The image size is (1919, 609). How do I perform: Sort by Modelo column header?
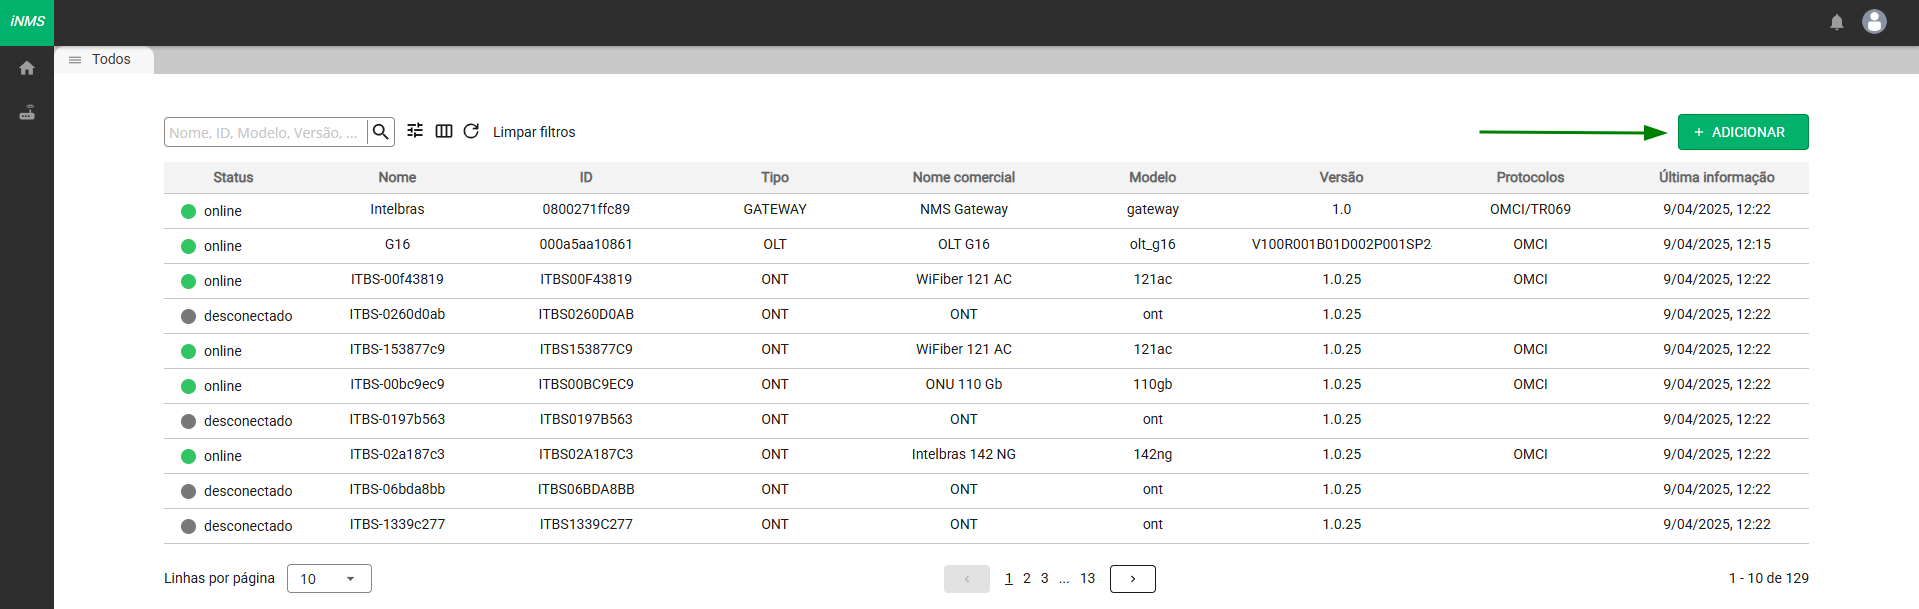[x=1152, y=177]
